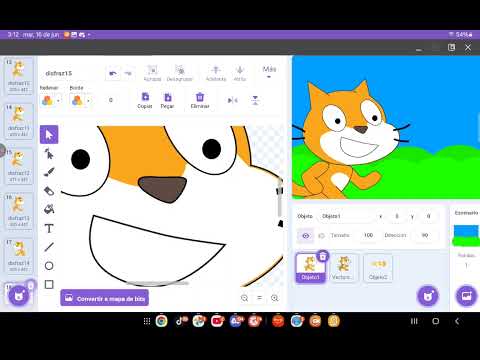480x360 pixels.
Task: Select costume thumbnail number 14
Action: click(x=19, y=121)
